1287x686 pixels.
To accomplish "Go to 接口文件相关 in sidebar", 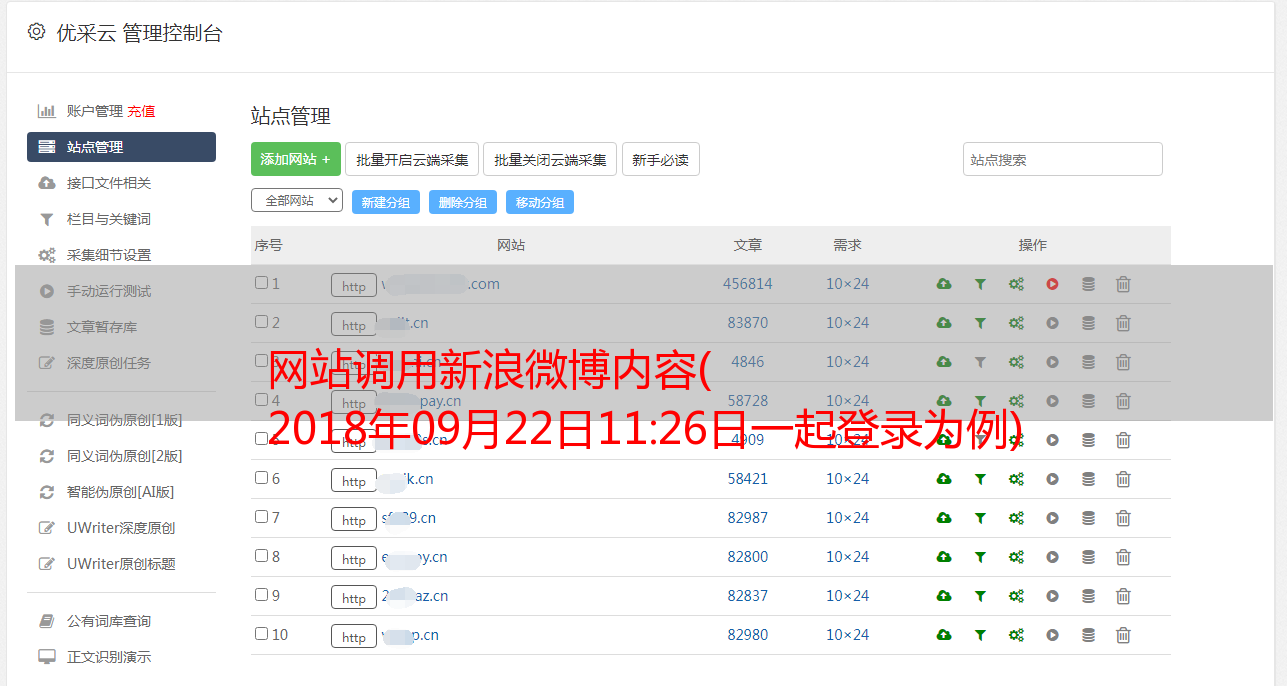I will coord(109,183).
